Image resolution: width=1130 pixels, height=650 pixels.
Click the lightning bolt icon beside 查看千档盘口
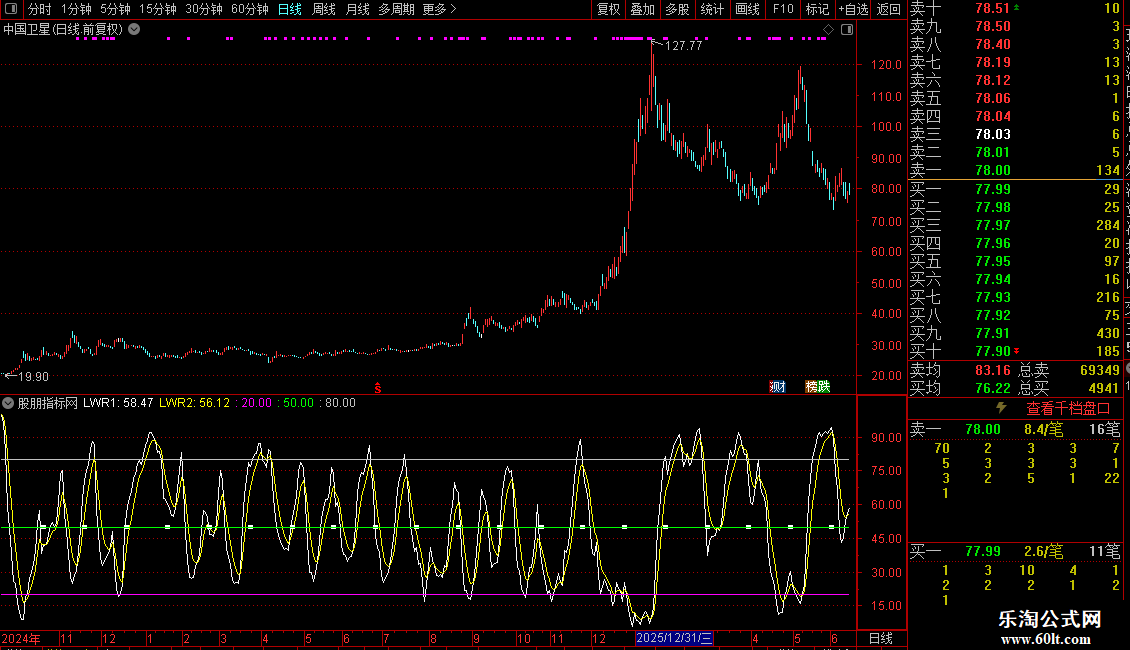click(1001, 408)
